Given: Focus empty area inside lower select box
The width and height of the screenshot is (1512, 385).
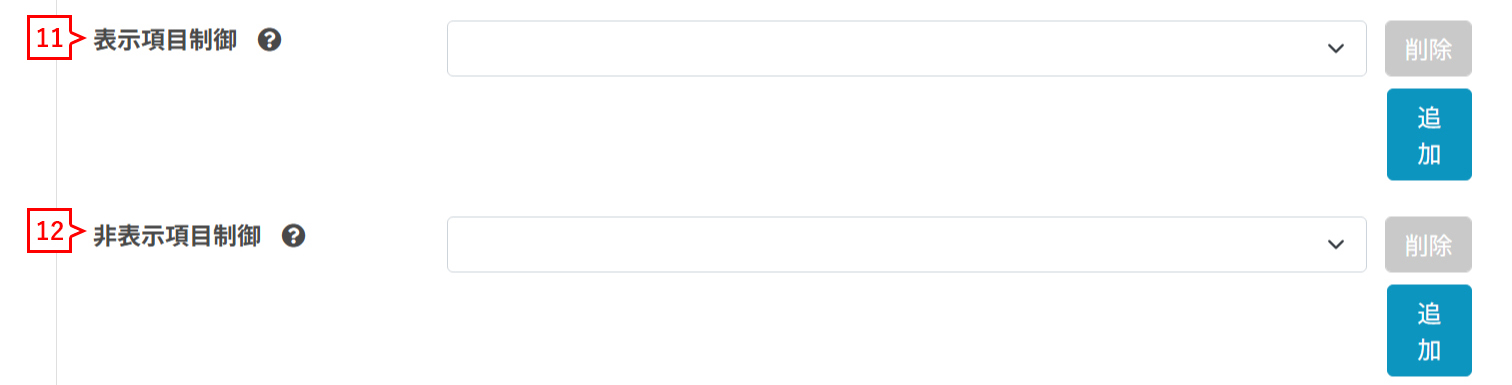Looking at the screenshot, I should [x=880, y=244].
